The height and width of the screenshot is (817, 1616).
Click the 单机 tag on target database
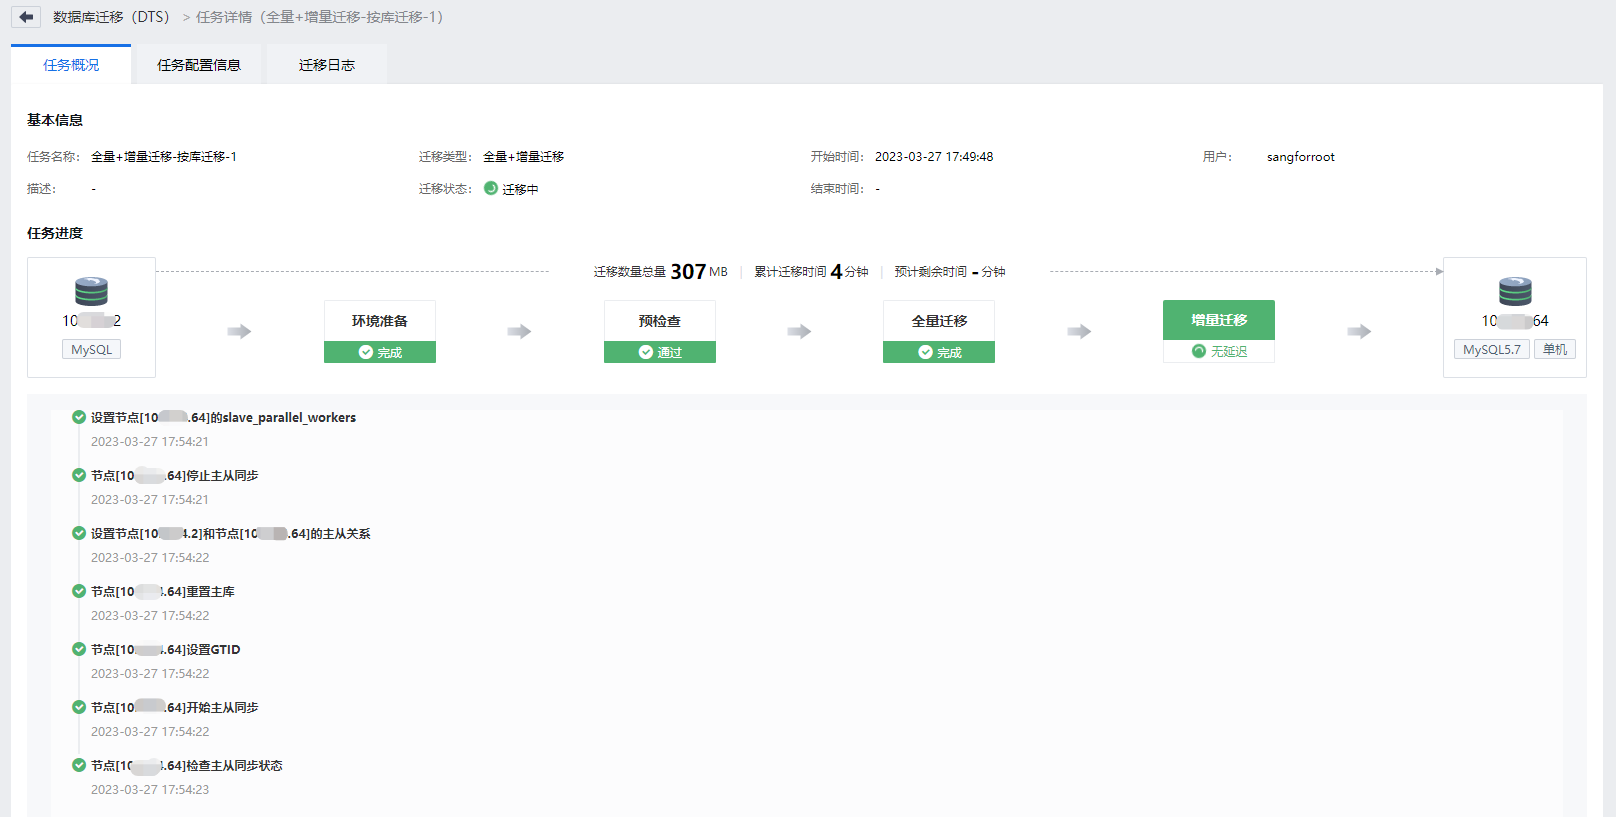click(x=1554, y=349)
